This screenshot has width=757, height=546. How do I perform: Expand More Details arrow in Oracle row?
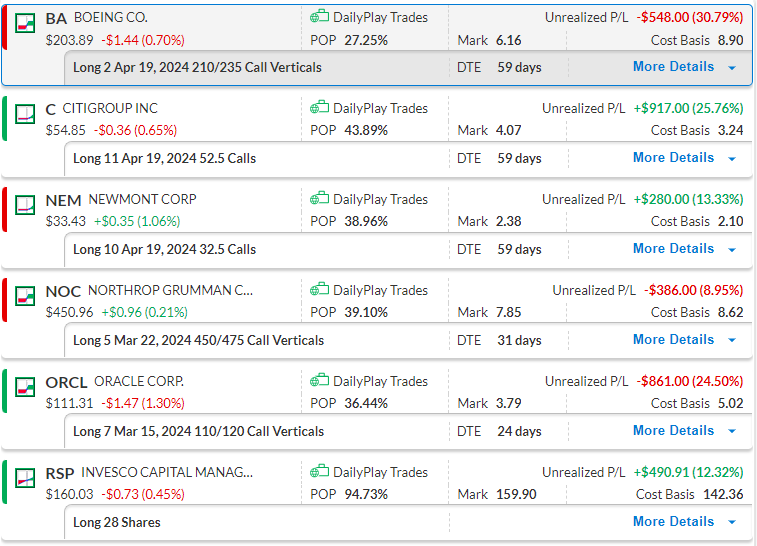[x=732, y=432]
